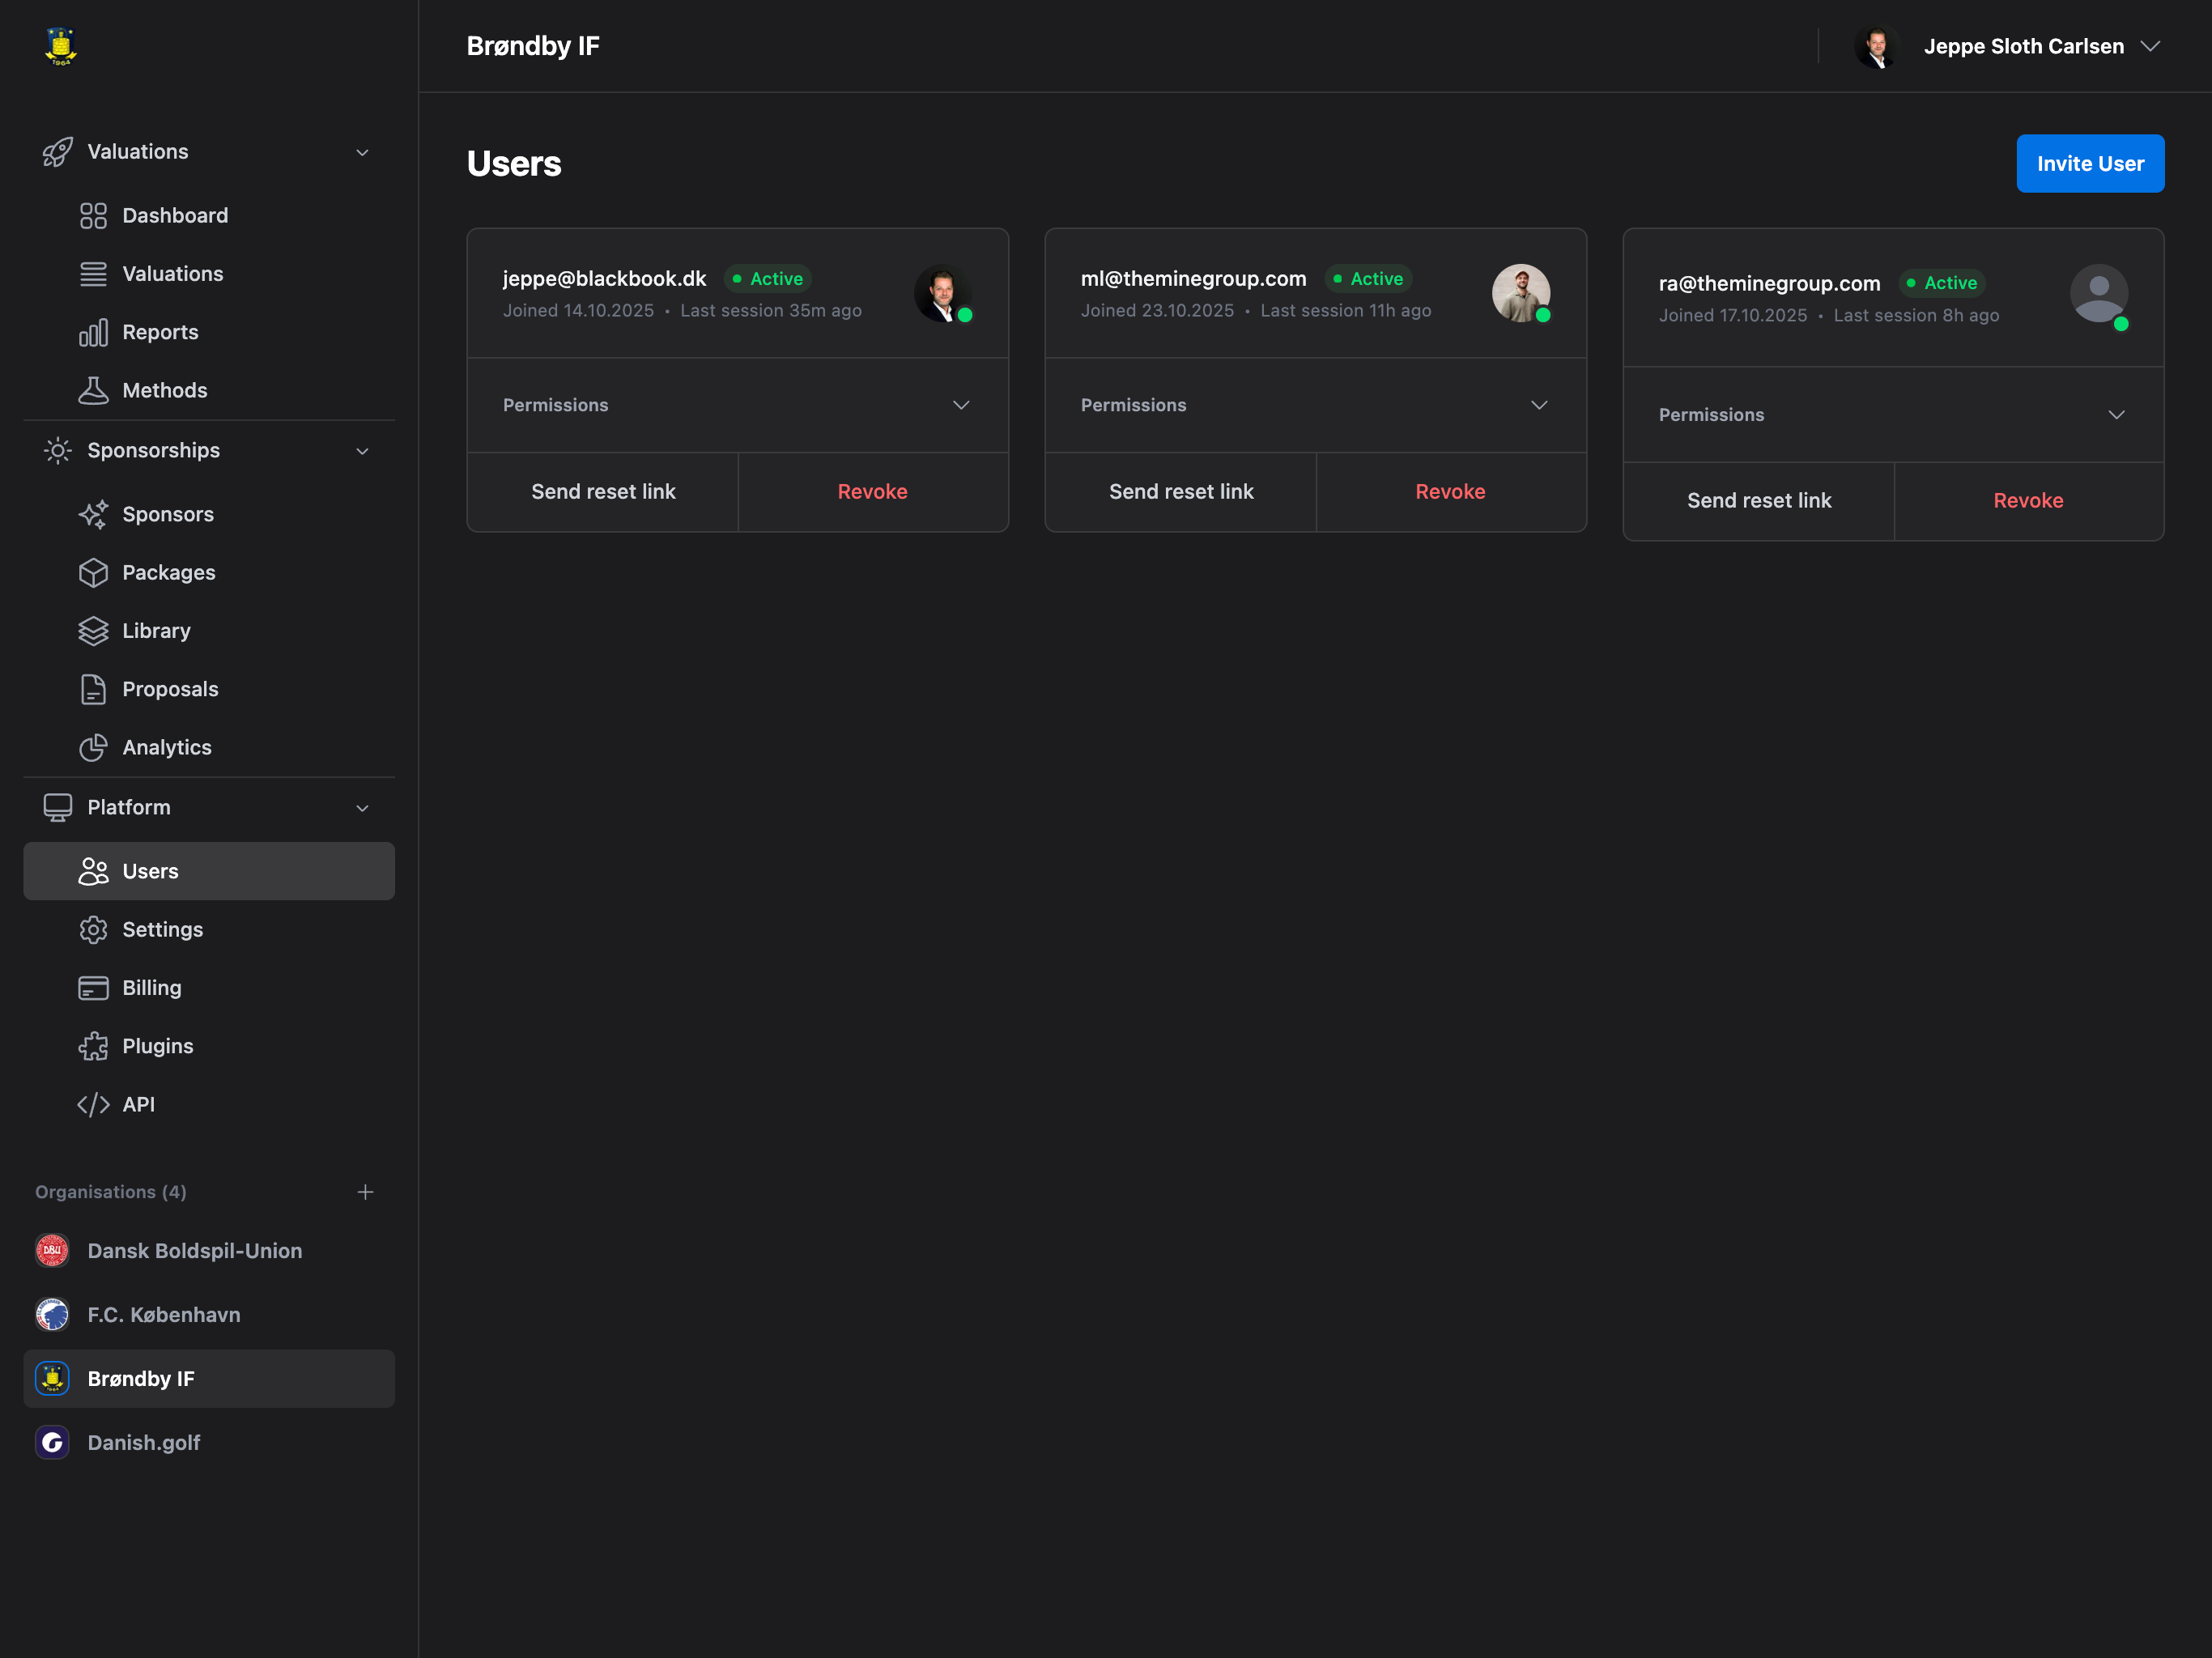Click the Methods flask icon
2212x1658 pixels.
click(x=93, y=391)
